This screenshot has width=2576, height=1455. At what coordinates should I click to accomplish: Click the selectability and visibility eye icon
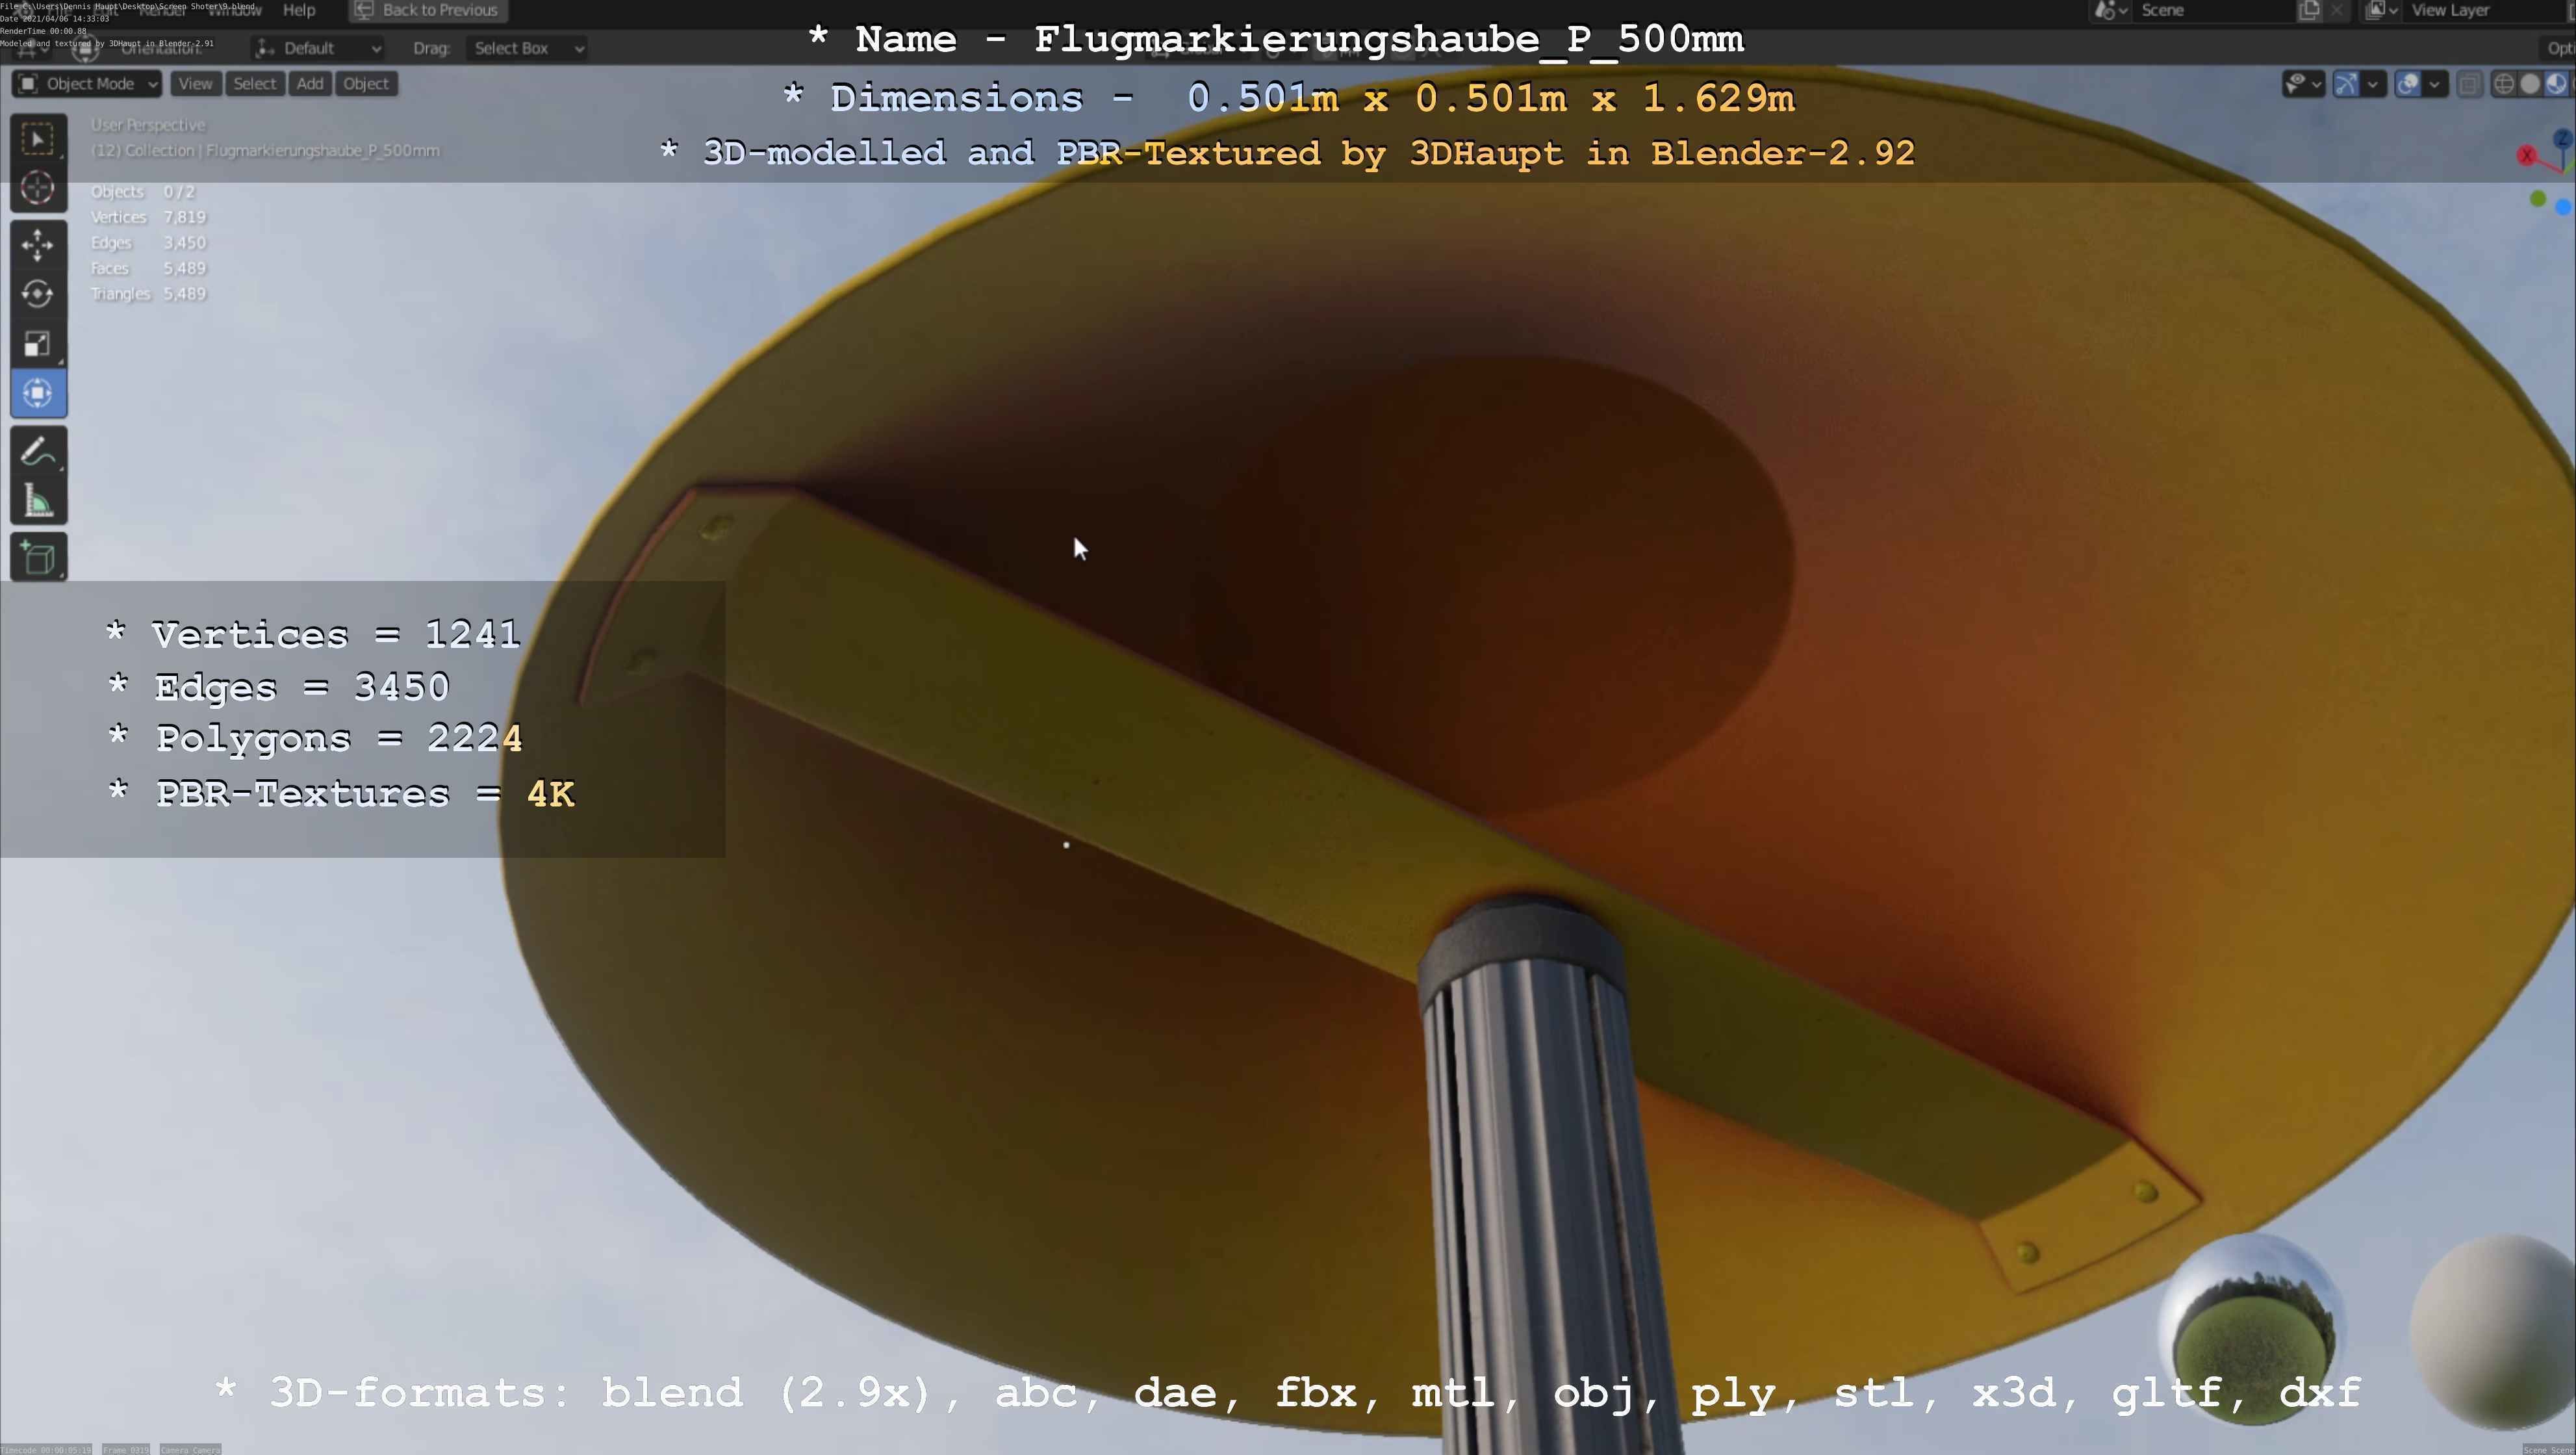(x=2297, y=84)
